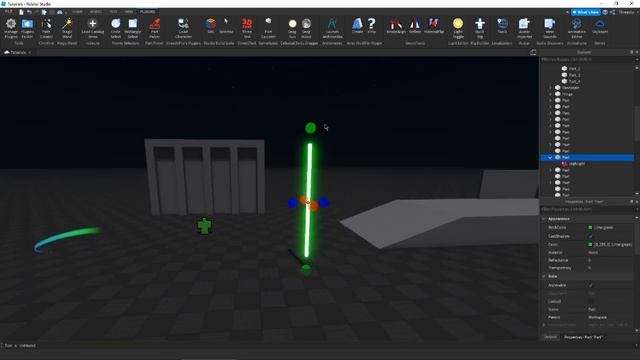Switch to the TEST ribbon tab
Image resolution: width=640 pixels, height=360 pixels.
click(x=113, y=12)
